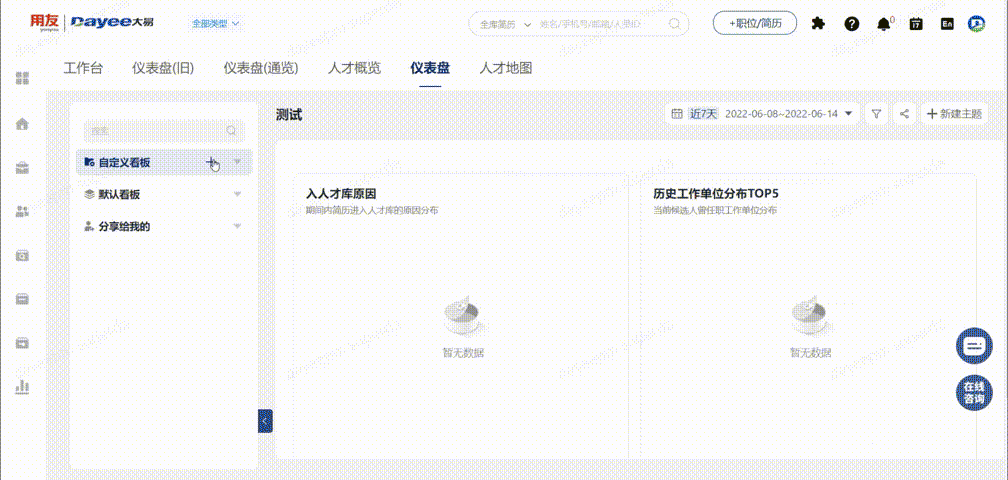Image resolution: width=1008 pixels, height=480 pixels.
Task: Click the filter funnel icon
Action: tap(876, 114)
